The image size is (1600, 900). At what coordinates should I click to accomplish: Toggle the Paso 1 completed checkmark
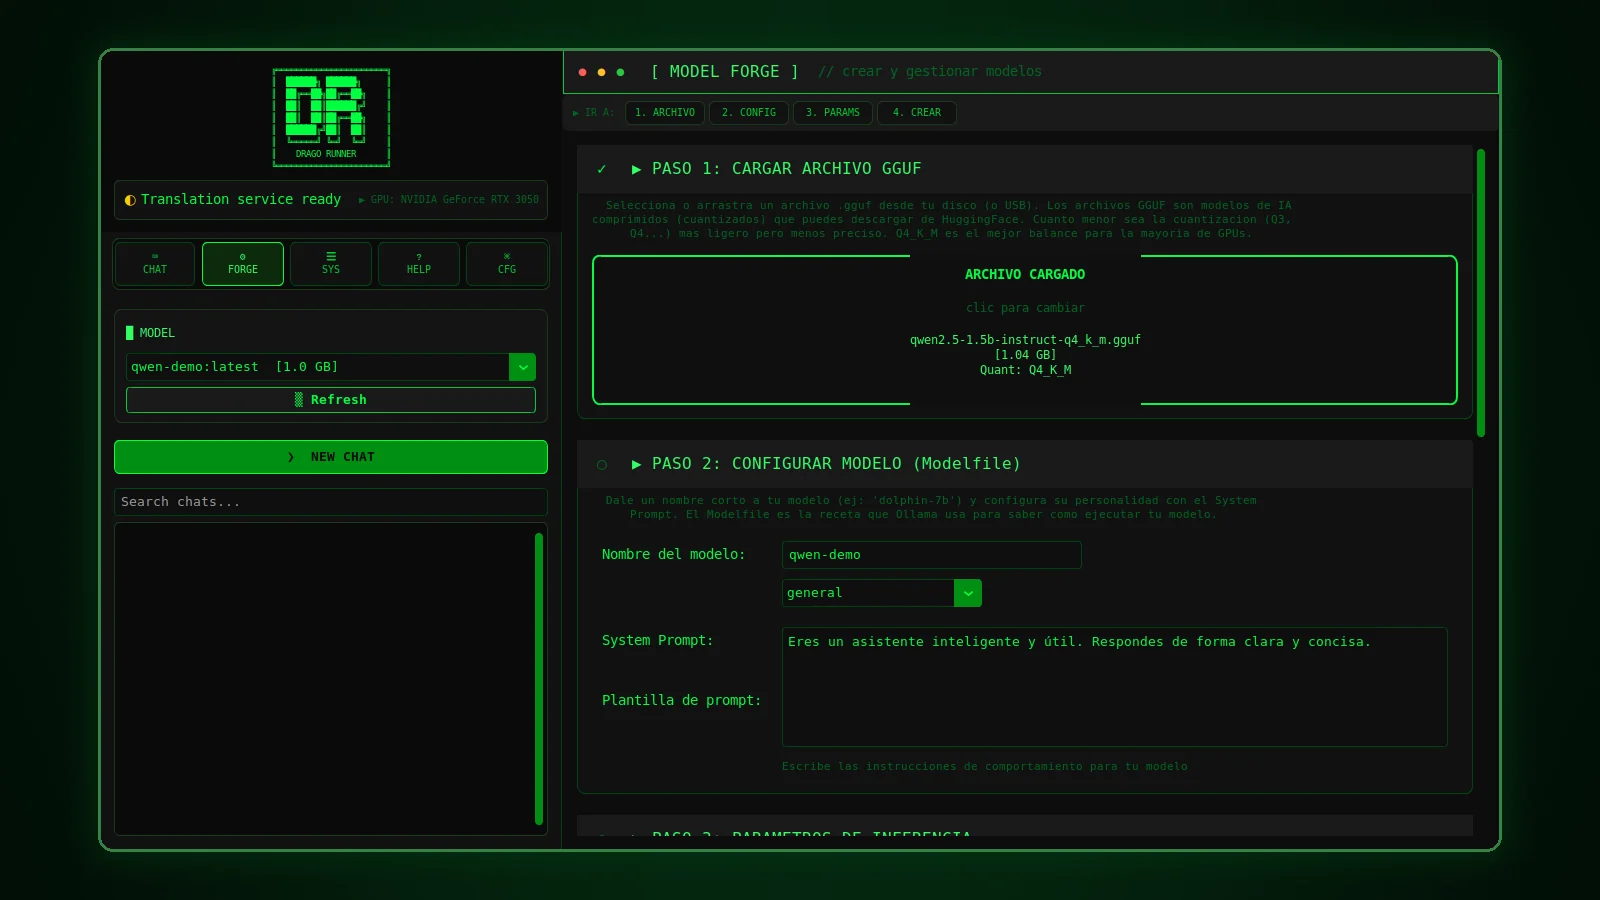[601, 169]
